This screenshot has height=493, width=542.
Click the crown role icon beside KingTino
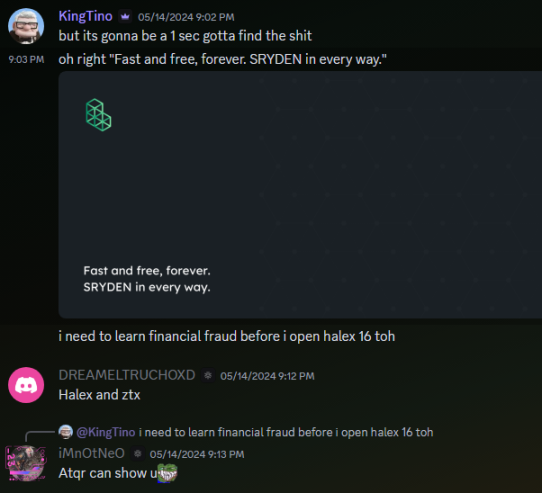point(125,16)
